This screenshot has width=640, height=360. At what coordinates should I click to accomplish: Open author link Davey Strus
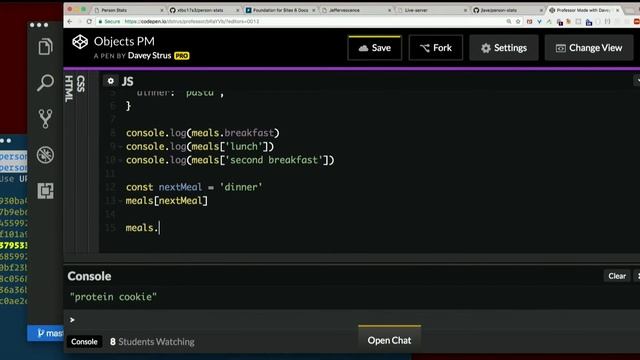pyautogui.click(x=149, y=56)
